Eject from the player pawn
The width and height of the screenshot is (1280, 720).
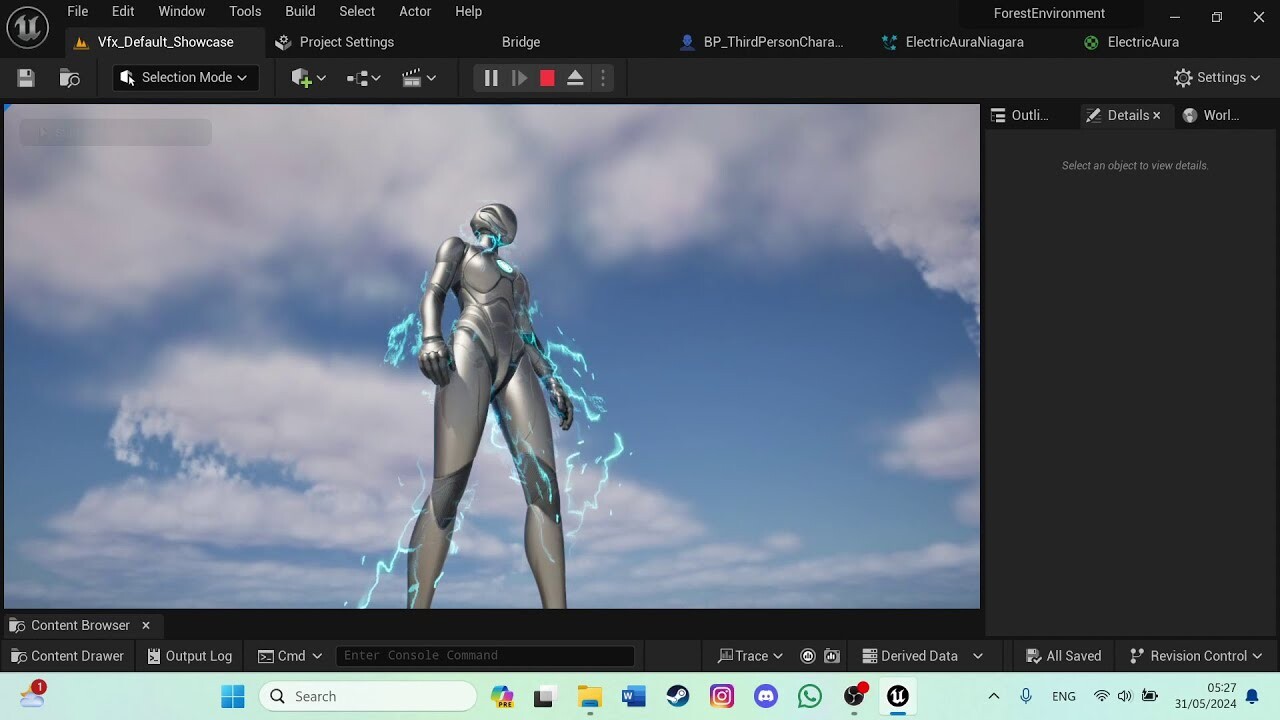tap(575, 77)
